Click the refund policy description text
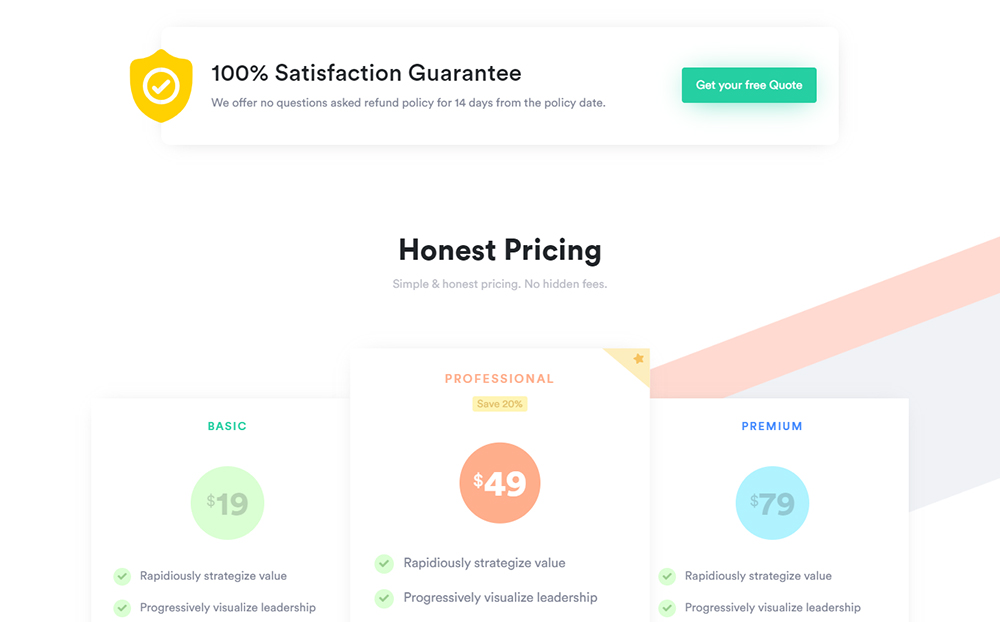Viewport: 1000px width, 622px height. 408,103
